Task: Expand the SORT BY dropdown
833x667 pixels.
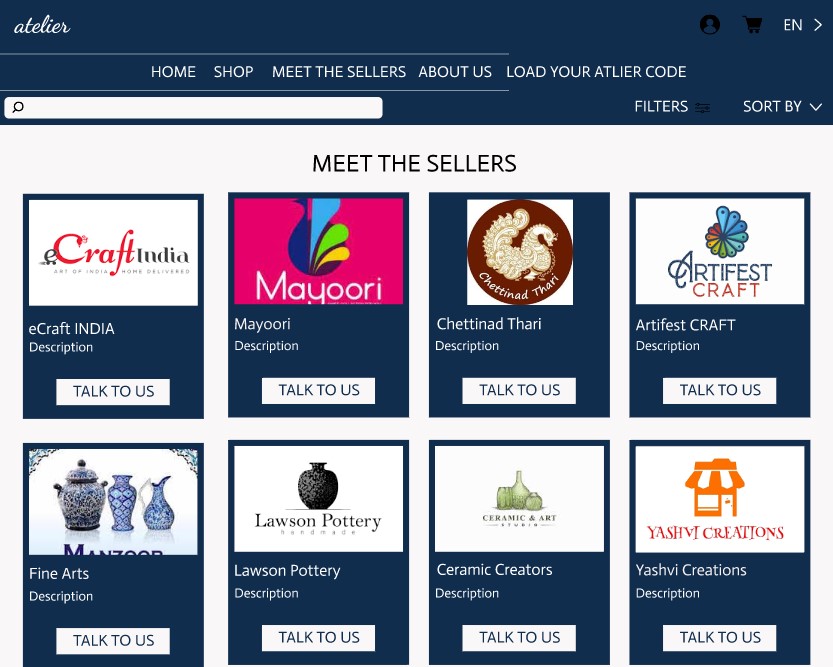Action: 782,107
